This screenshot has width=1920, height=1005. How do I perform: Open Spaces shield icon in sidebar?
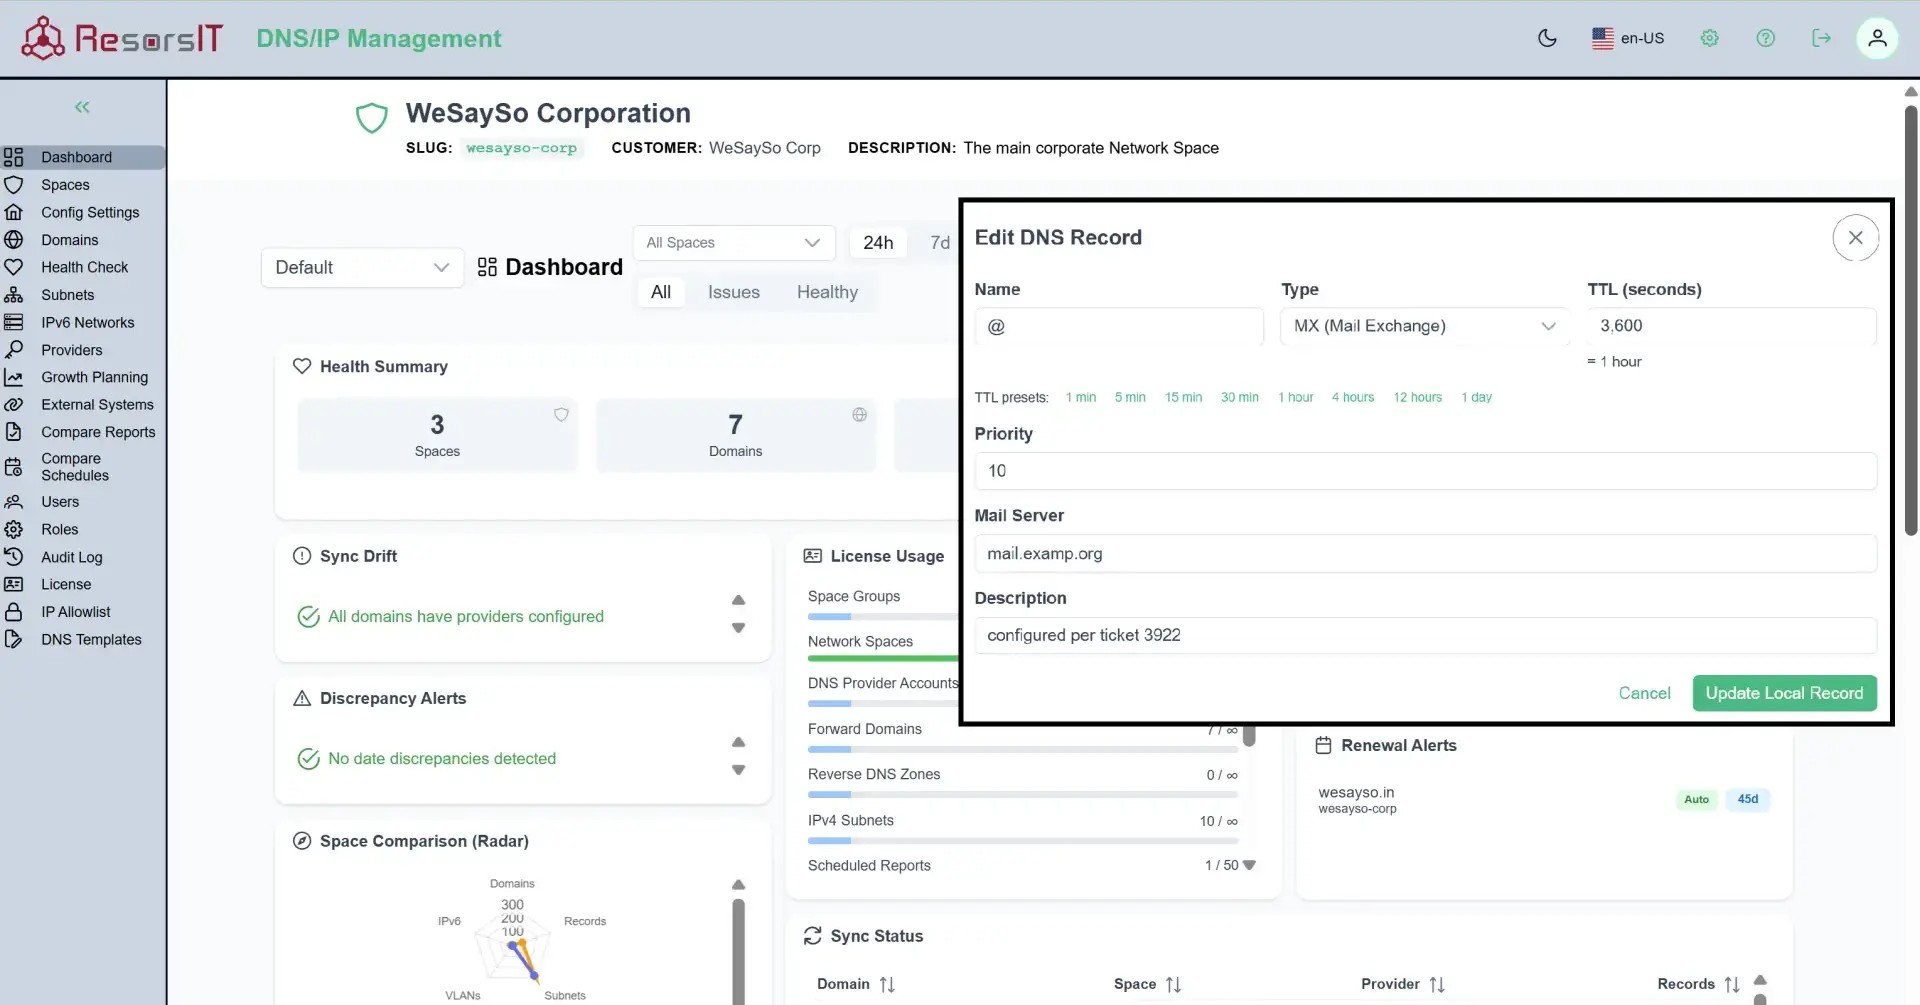[x=14, y=185]
